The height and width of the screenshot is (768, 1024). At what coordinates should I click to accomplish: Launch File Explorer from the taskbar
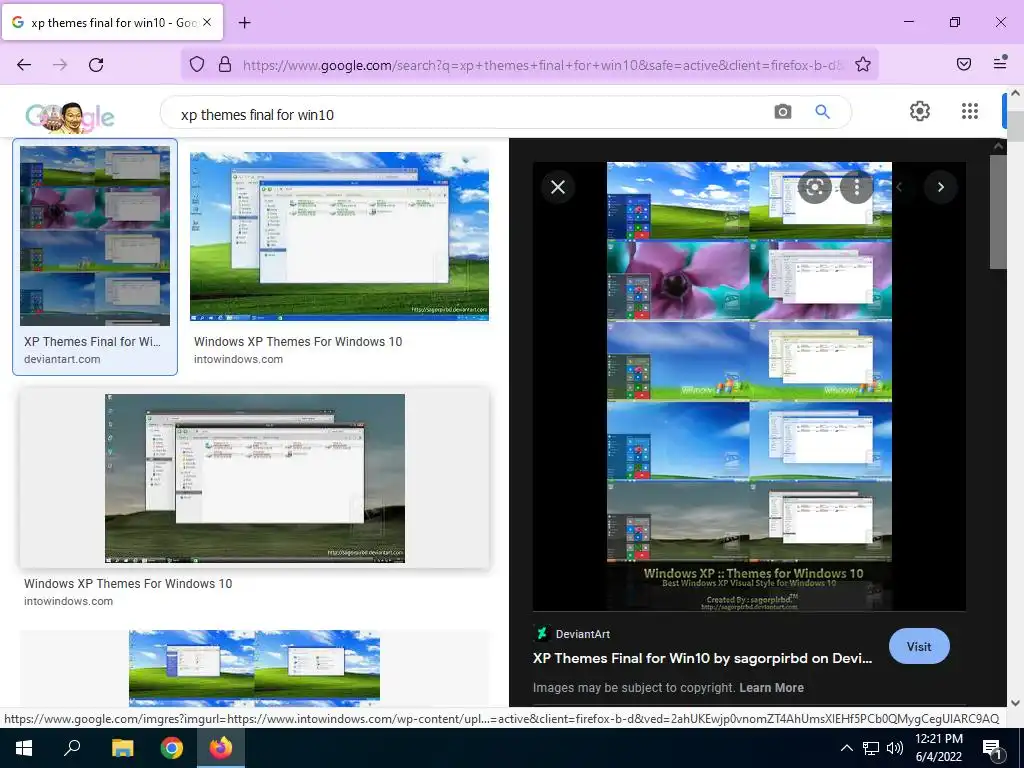(x=122, y=748)
